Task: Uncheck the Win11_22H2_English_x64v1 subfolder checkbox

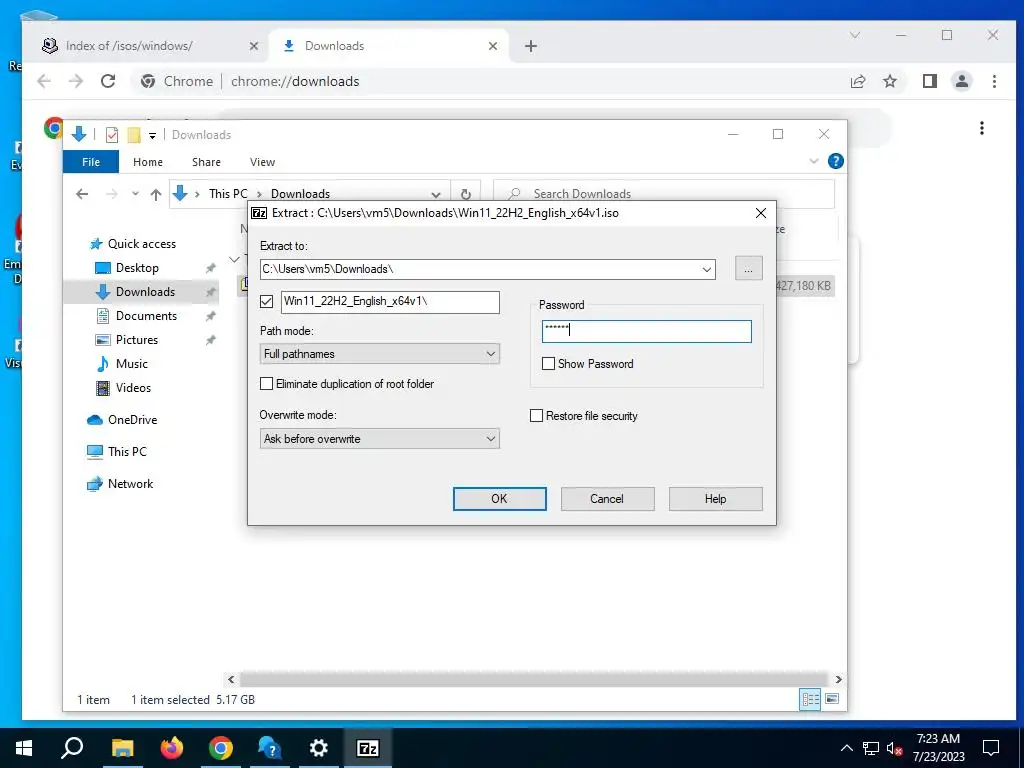Action: pos(266,301)
